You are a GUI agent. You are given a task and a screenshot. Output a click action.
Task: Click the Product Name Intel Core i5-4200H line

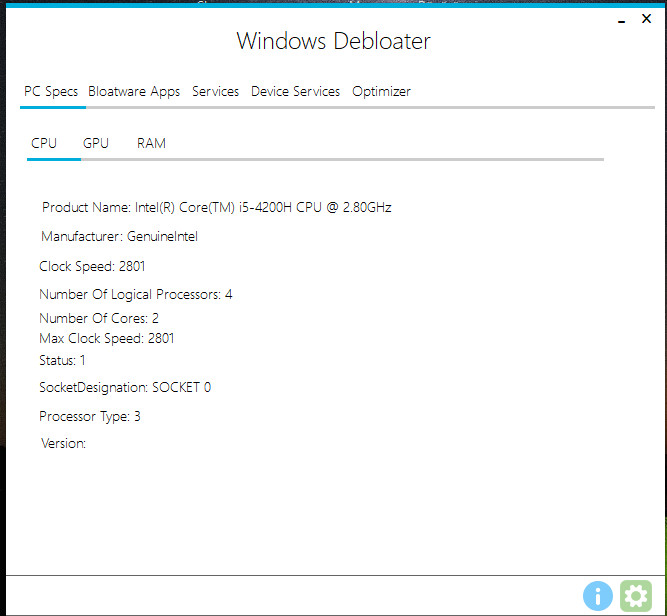pos(217,208)
